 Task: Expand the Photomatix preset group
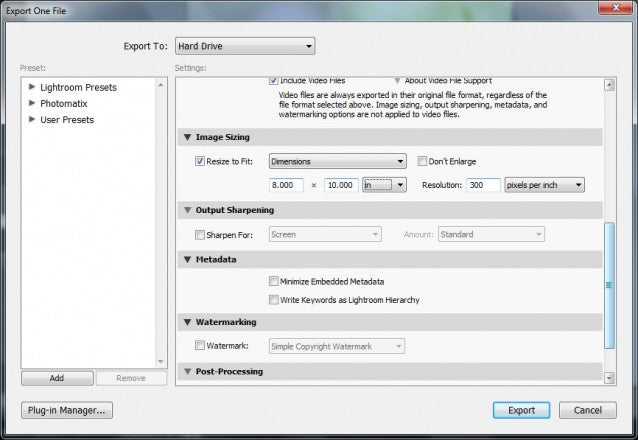tap(33, 104)
